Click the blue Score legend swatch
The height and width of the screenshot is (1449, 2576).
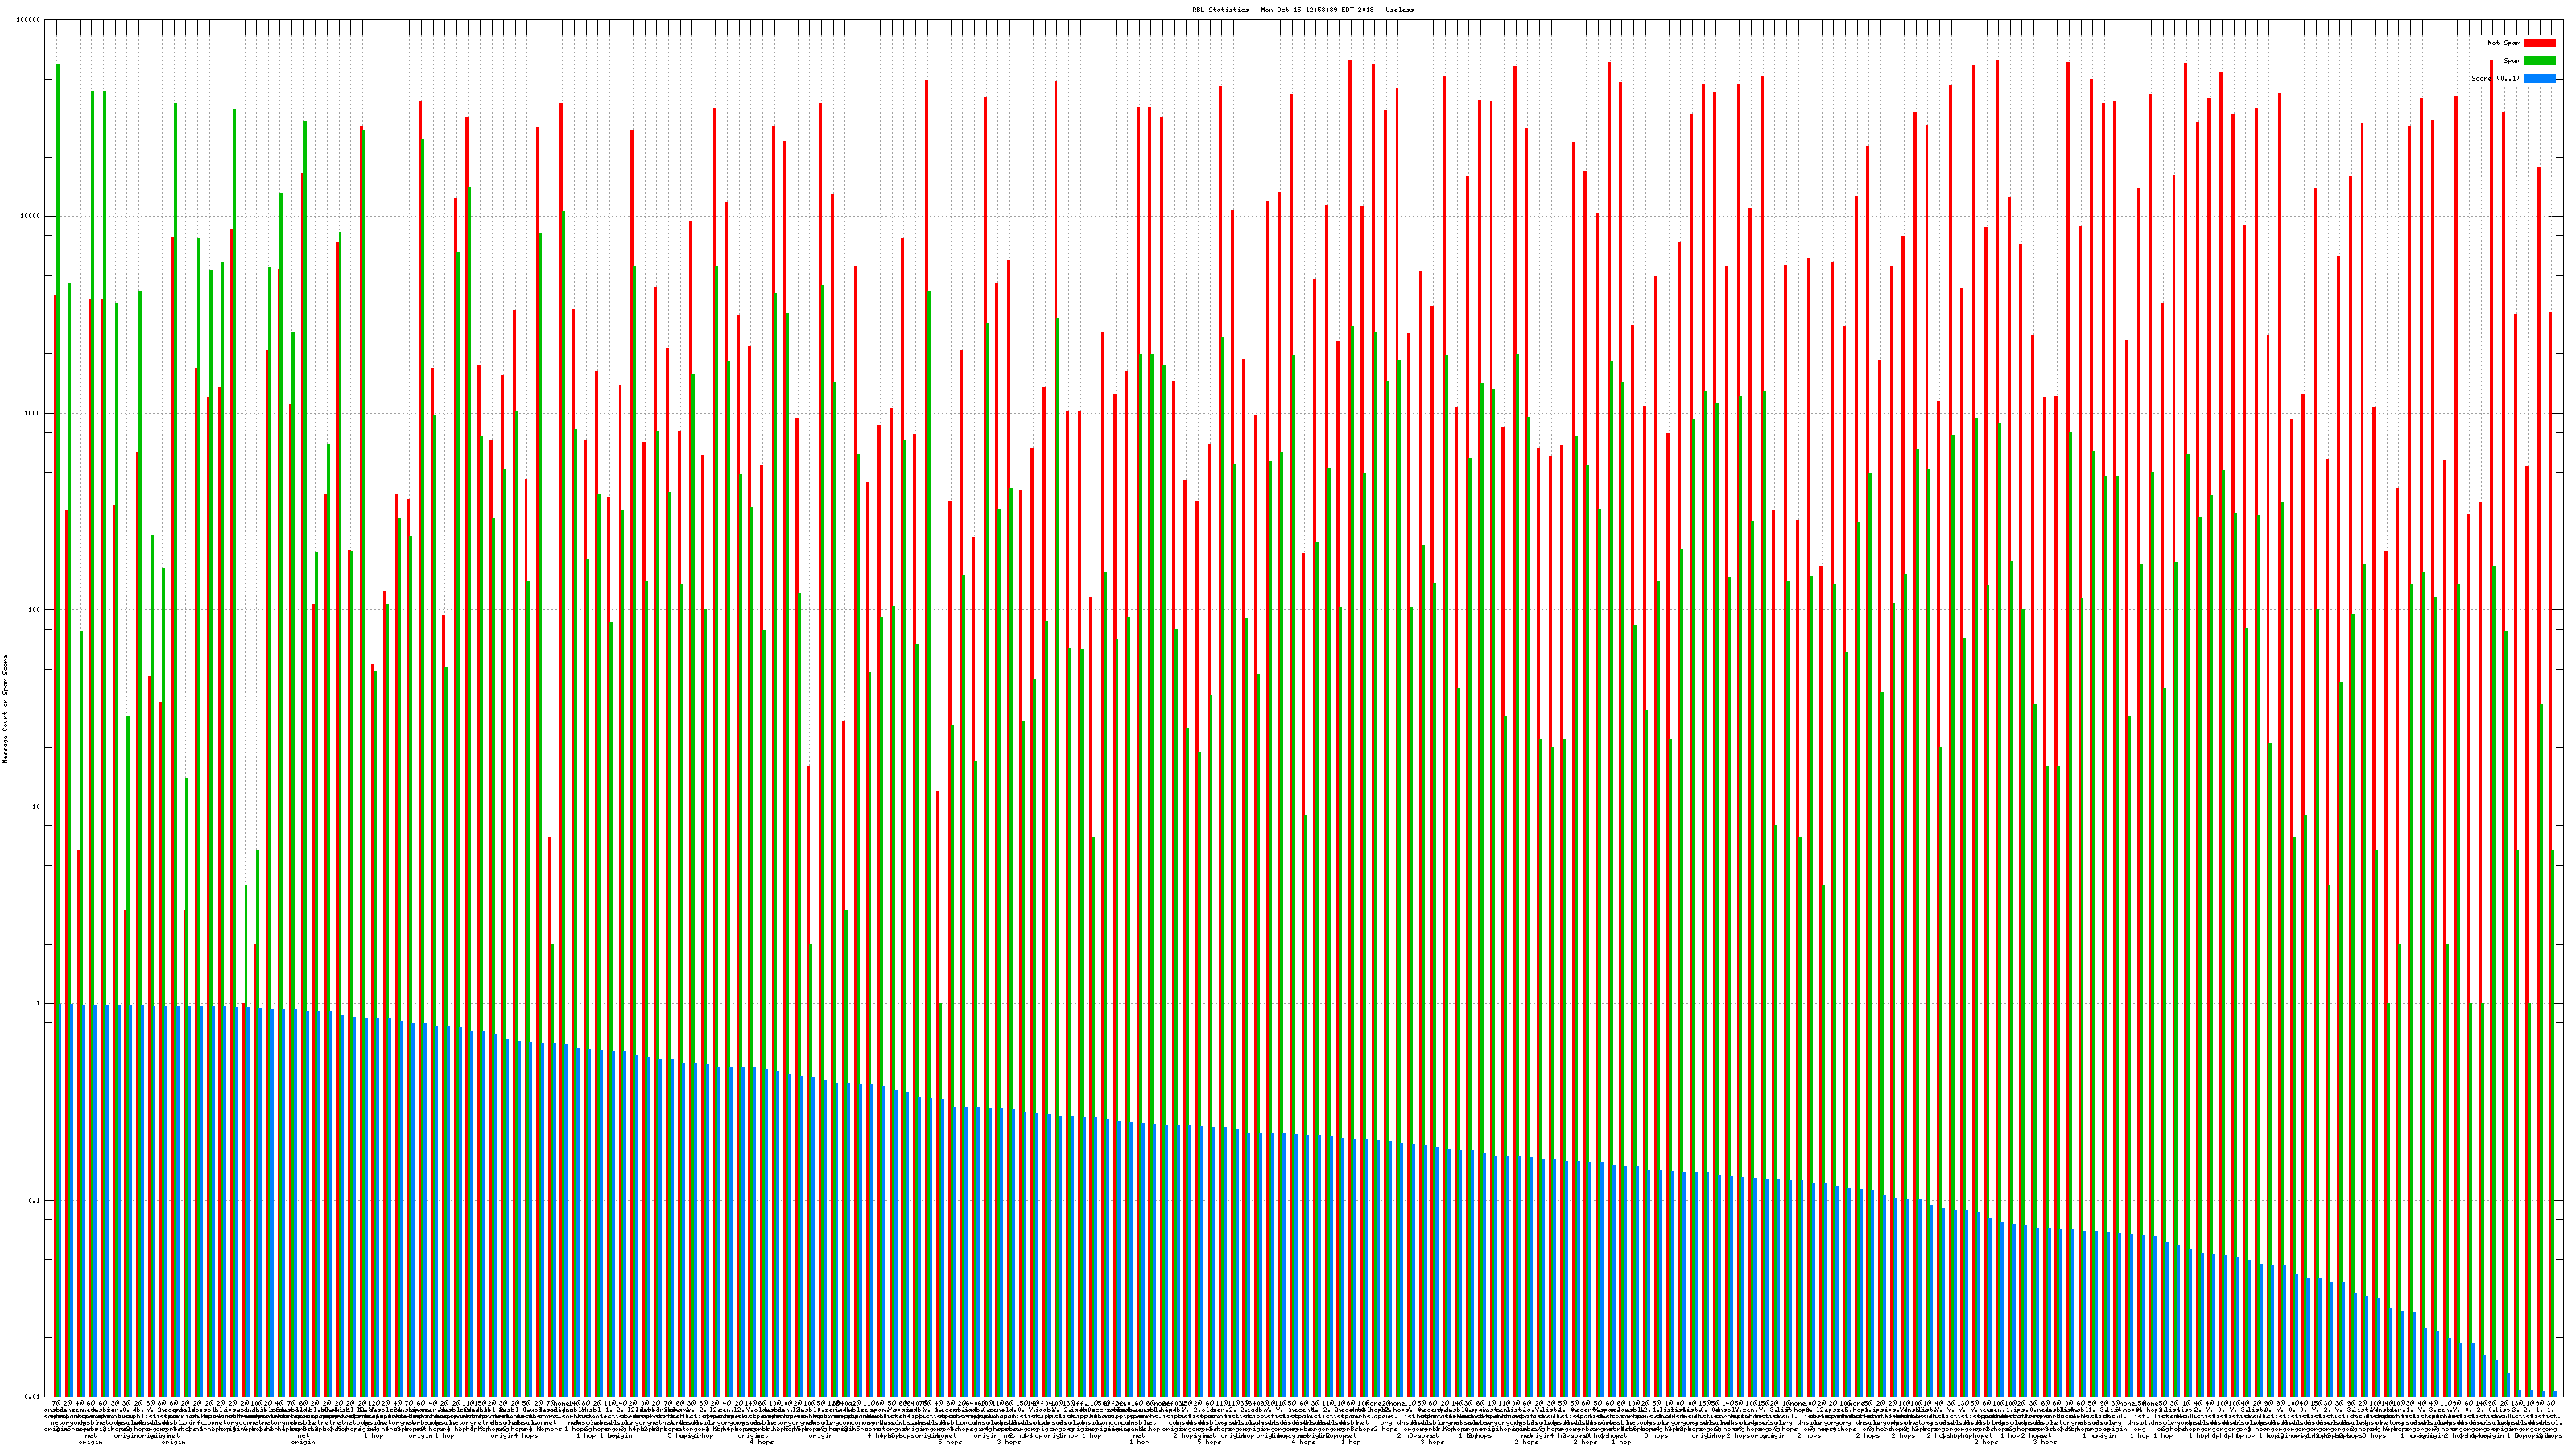(x=2539, y=78)
